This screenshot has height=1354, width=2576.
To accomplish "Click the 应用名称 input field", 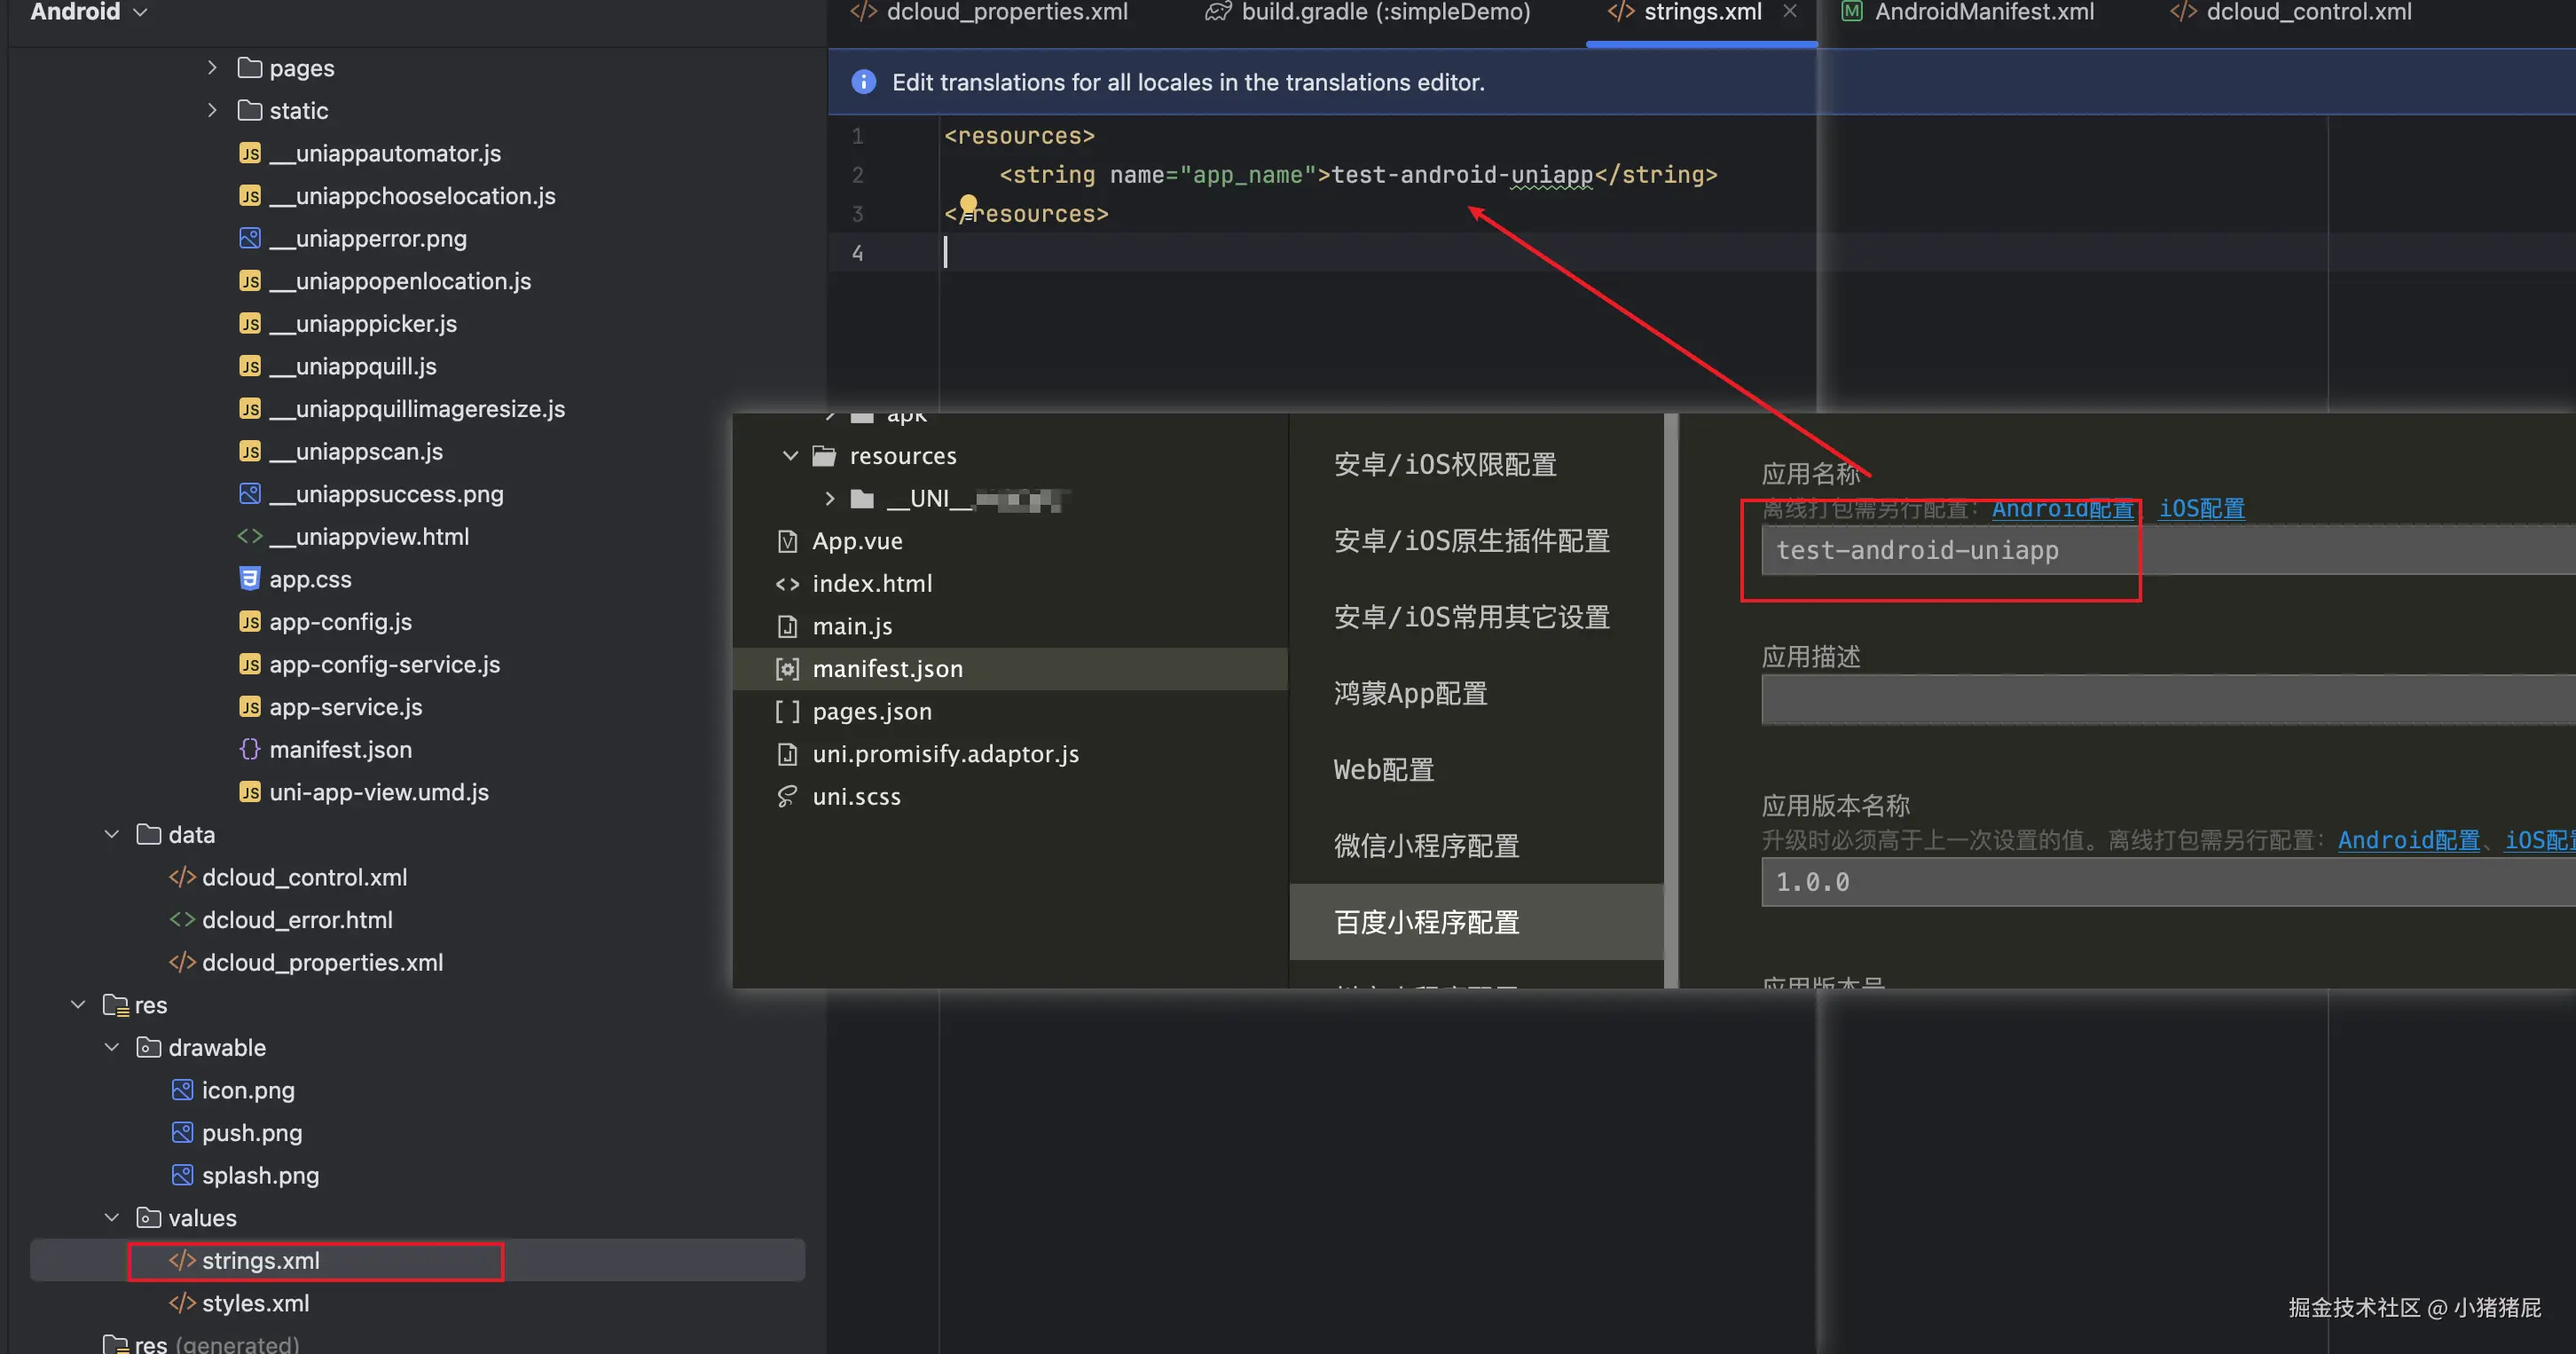I will 2168,550.
